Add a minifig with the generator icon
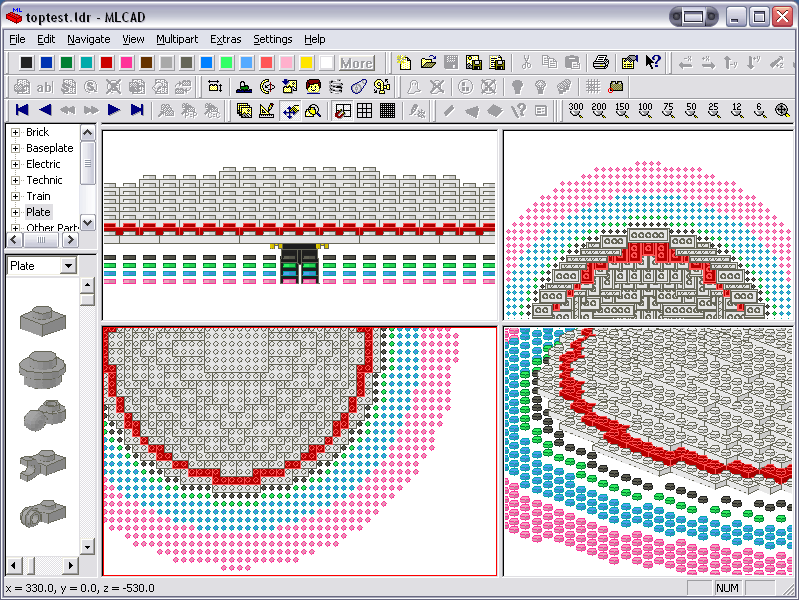The image size is (799, 600). coord(312,87)
